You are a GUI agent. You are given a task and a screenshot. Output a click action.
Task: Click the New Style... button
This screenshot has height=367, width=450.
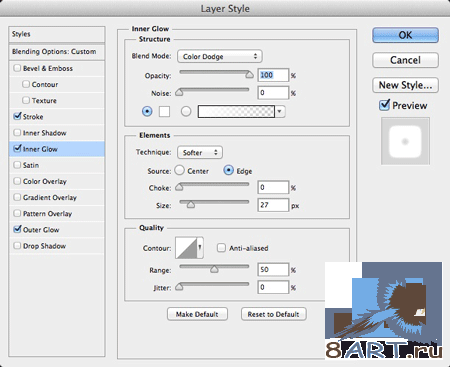tap(405, 85)
